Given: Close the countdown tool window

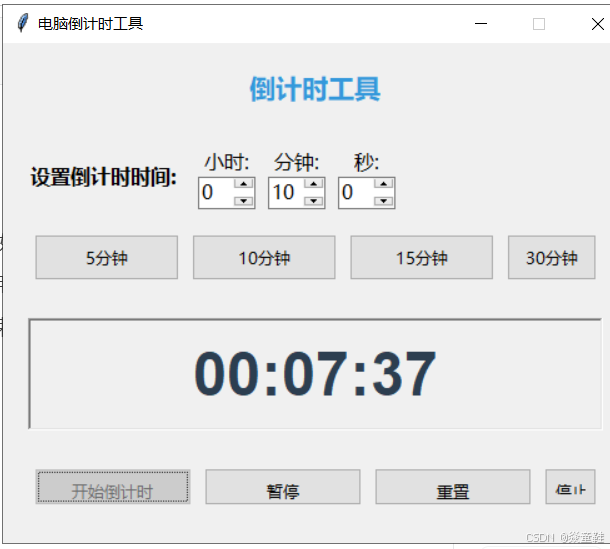Looking at the screenshot, I should coord(598,24).
